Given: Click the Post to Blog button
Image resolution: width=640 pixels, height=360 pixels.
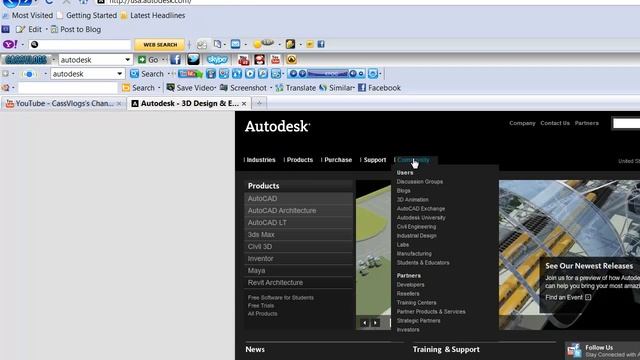Looking at the screenshot, I should pos(76,29).
